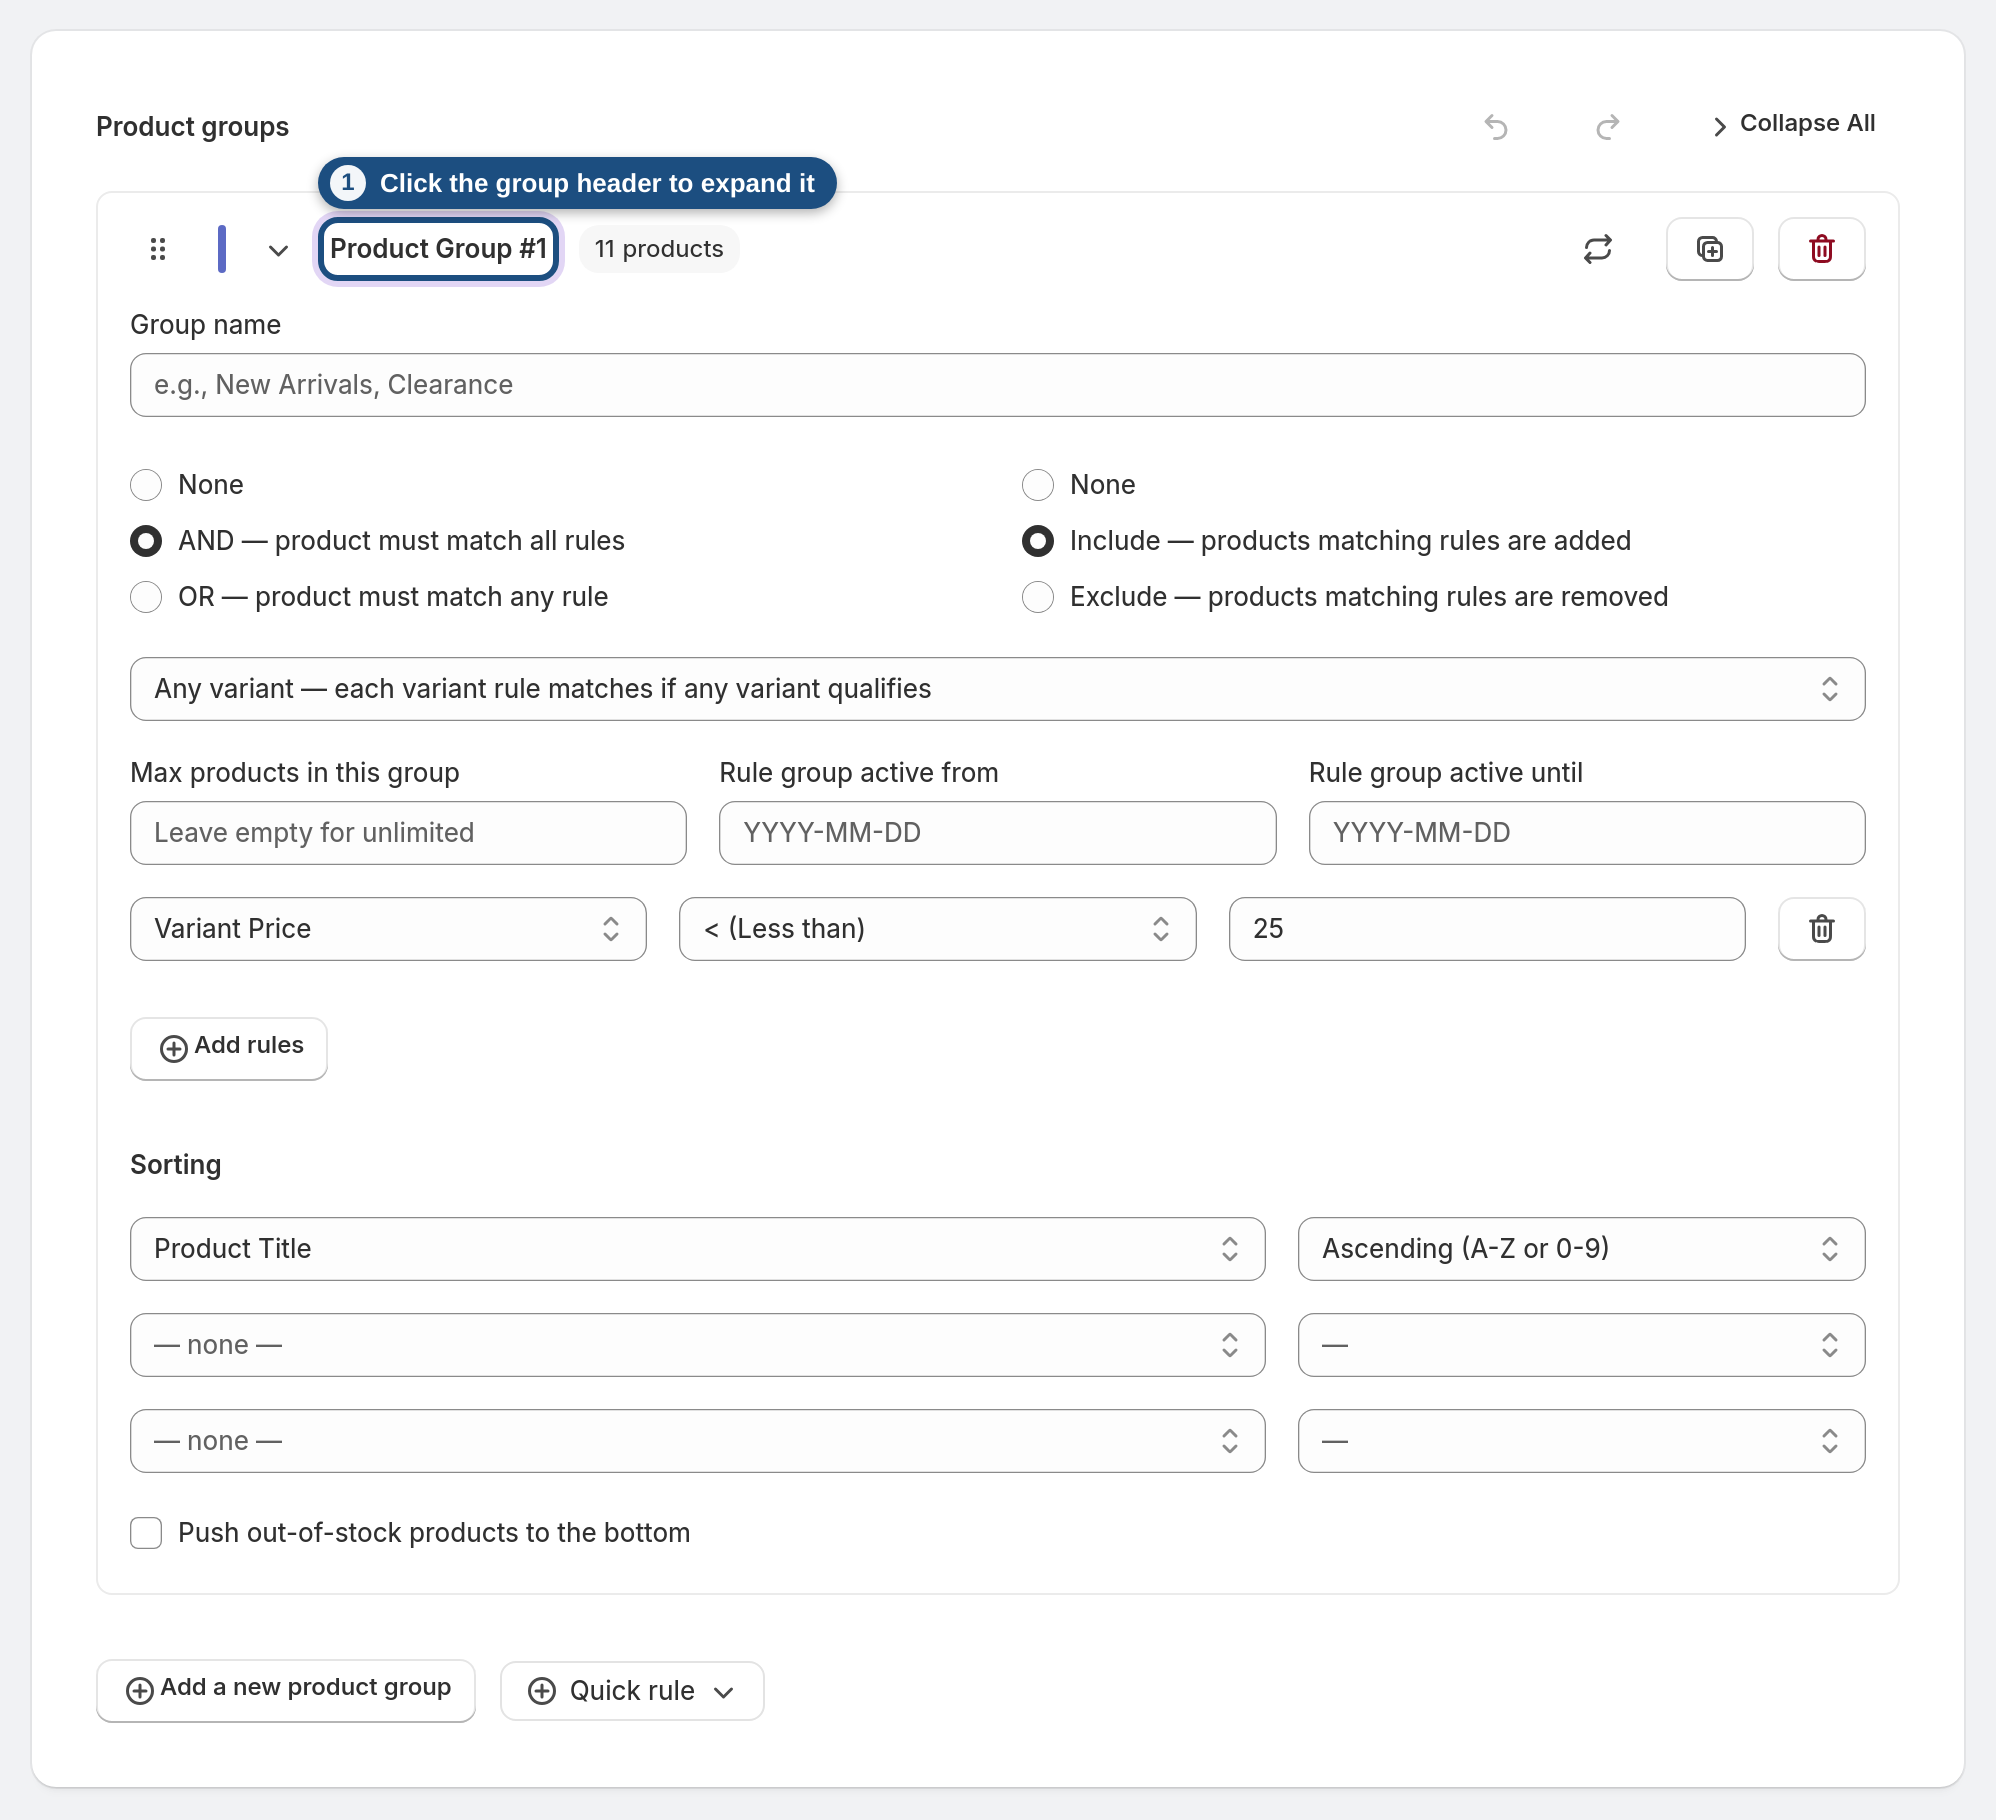Click Add a new product group
The image size is (1996, 1820).
pos(286,1690)
